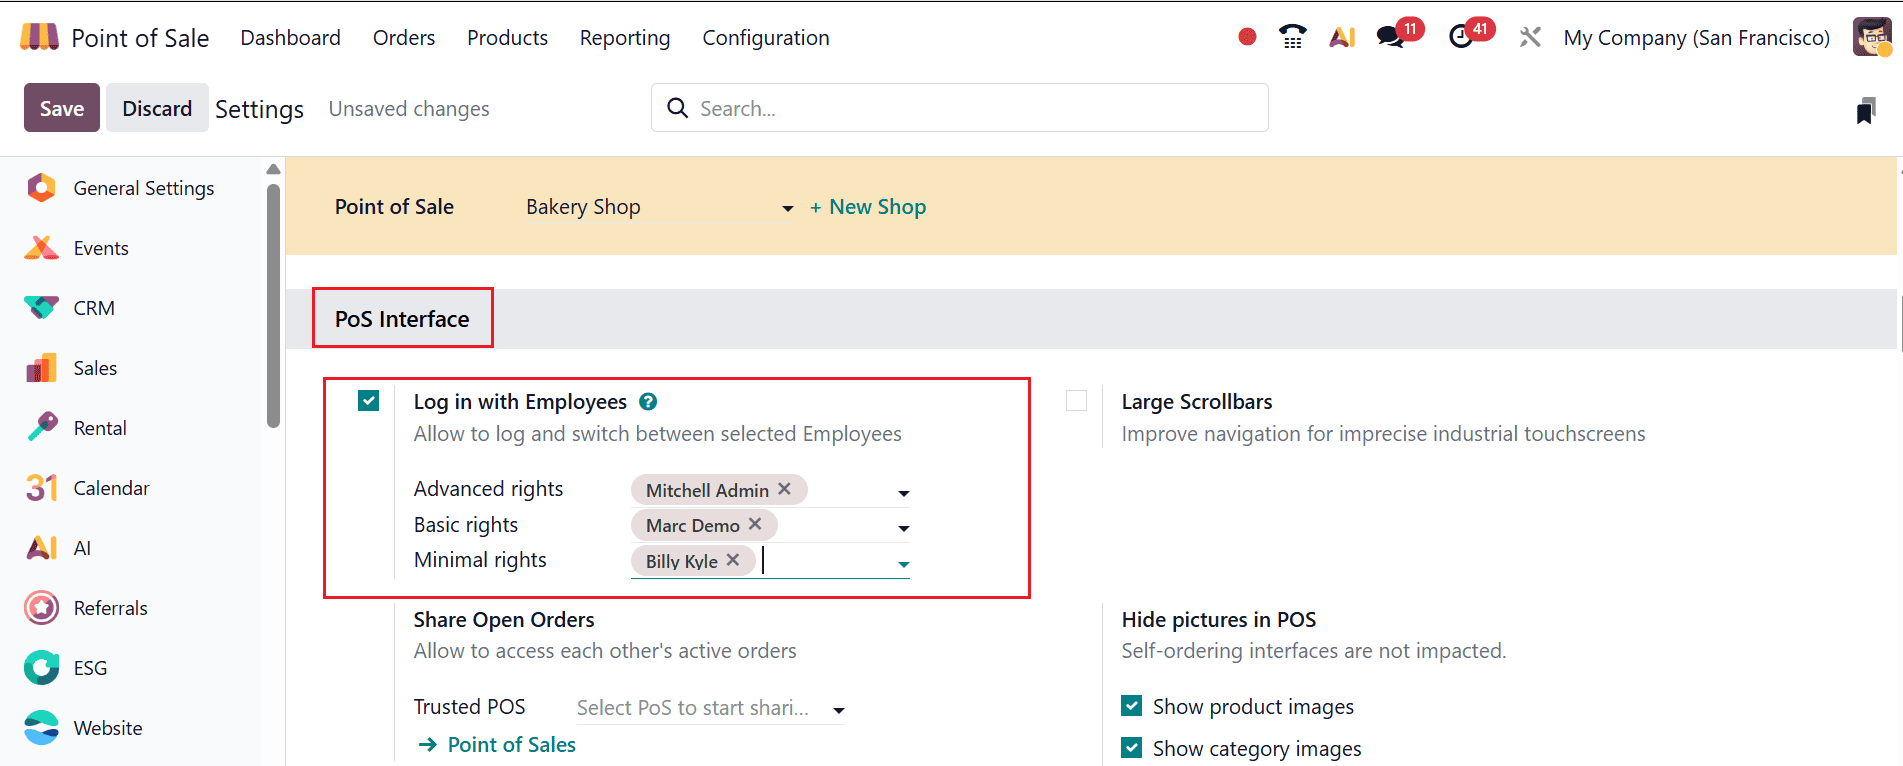Uncheck Show category images

pyautogui.click(x=1132, y=748)
